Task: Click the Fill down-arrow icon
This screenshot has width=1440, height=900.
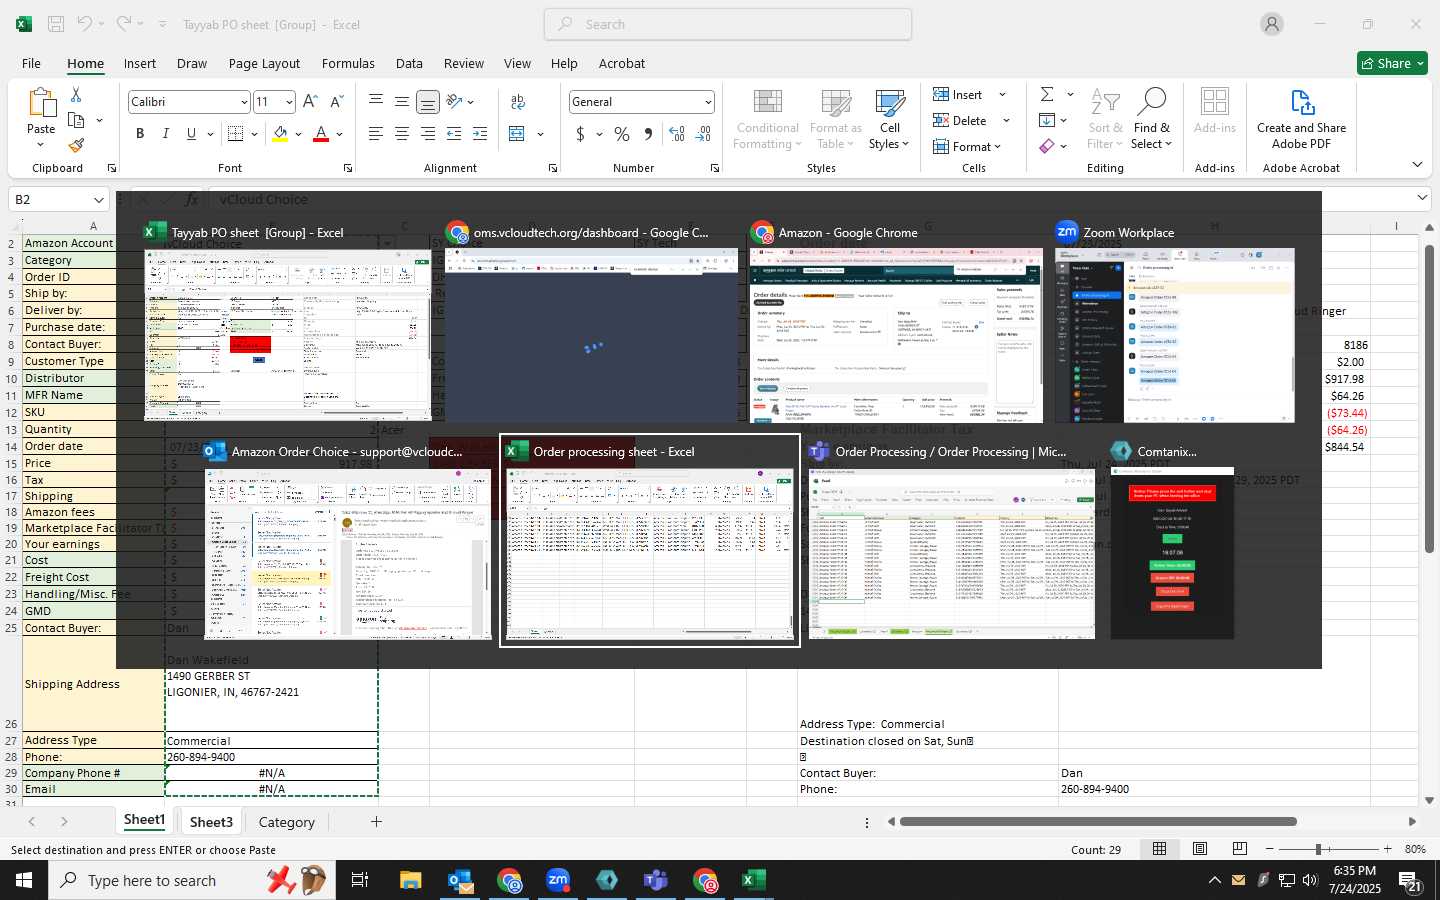Action: tap(1047, 120)
